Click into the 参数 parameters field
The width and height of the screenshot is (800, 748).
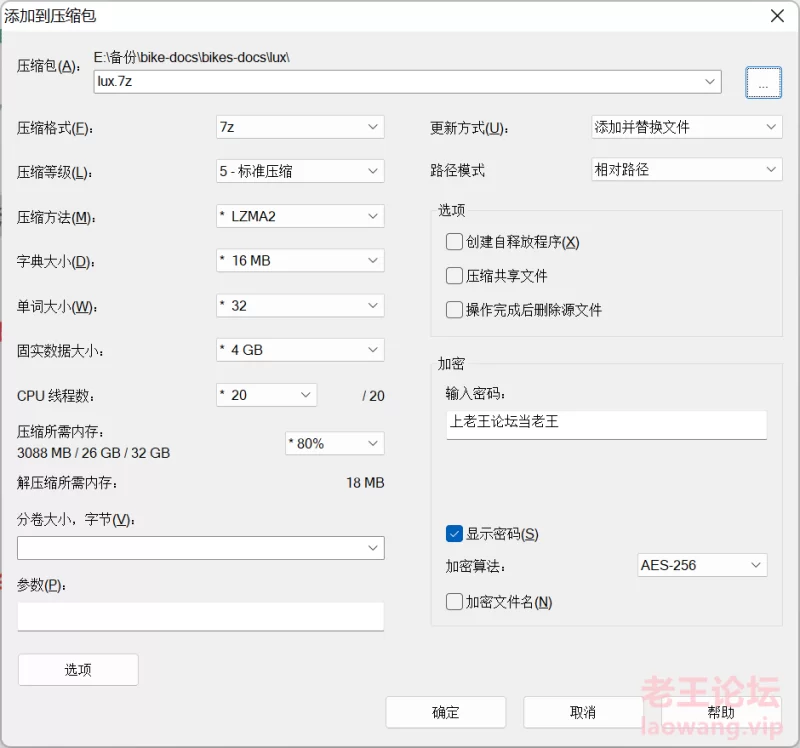(201, 616)
